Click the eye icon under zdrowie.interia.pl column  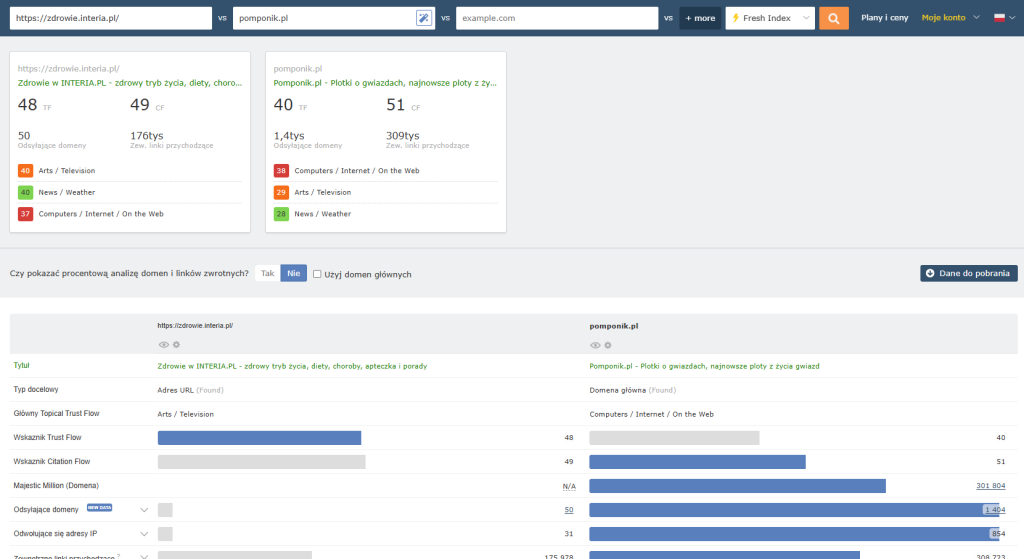click(x=163, y=345)
